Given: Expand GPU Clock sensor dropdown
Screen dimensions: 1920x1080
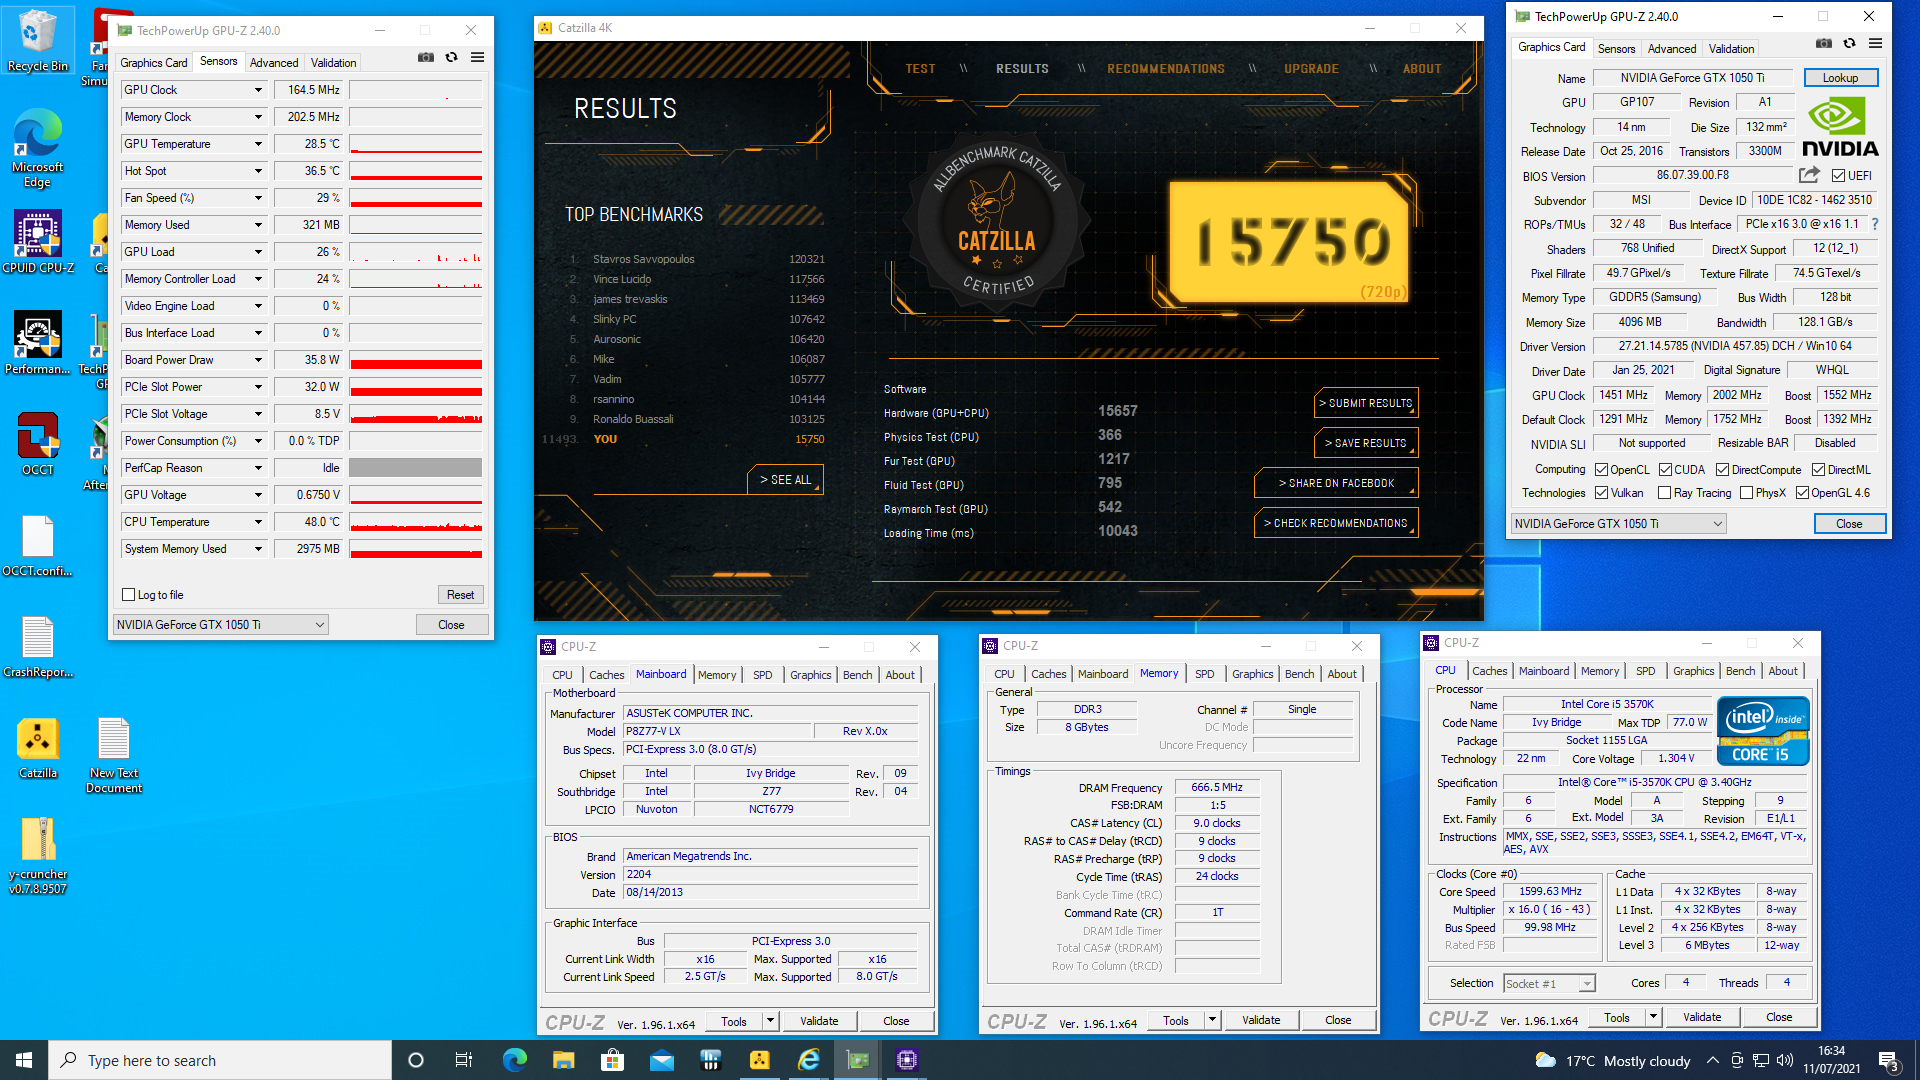Looking at the screenshot, I should click(258, 90).
